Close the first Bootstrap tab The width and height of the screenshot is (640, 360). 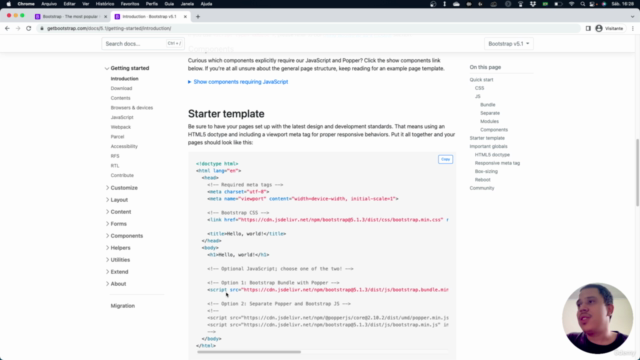[105, 17]
